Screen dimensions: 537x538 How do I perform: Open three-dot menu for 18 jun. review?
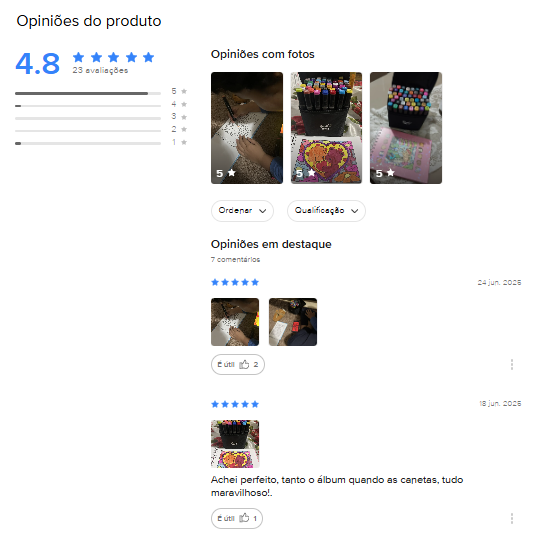point(512,518)
